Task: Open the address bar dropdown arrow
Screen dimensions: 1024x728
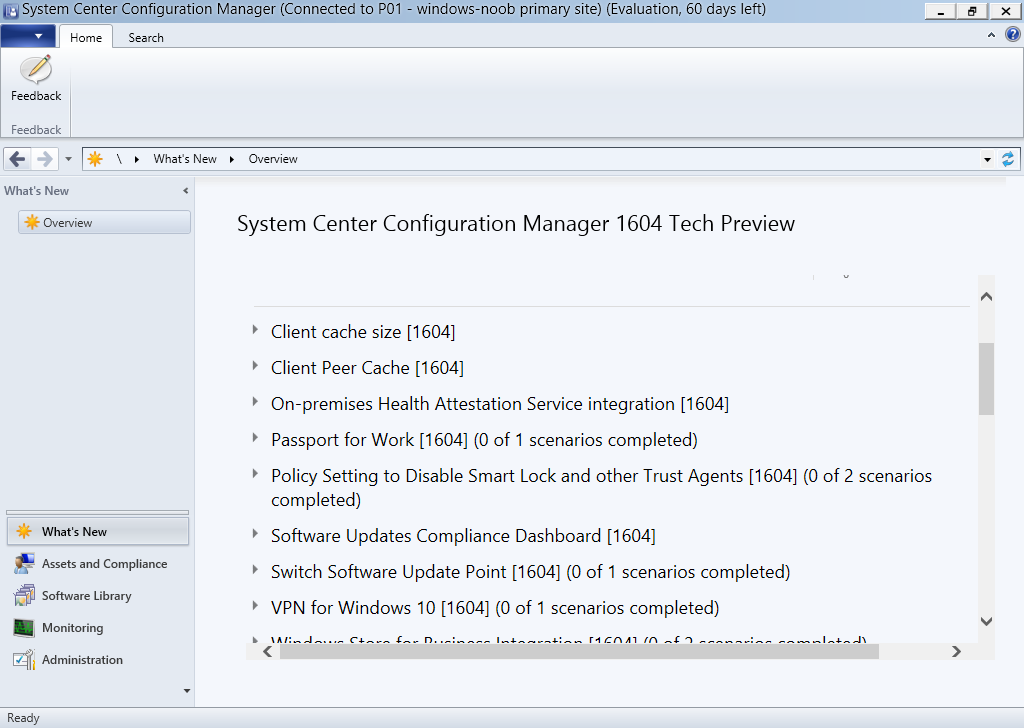Action: pyautogui.click(x=987, y=159)
